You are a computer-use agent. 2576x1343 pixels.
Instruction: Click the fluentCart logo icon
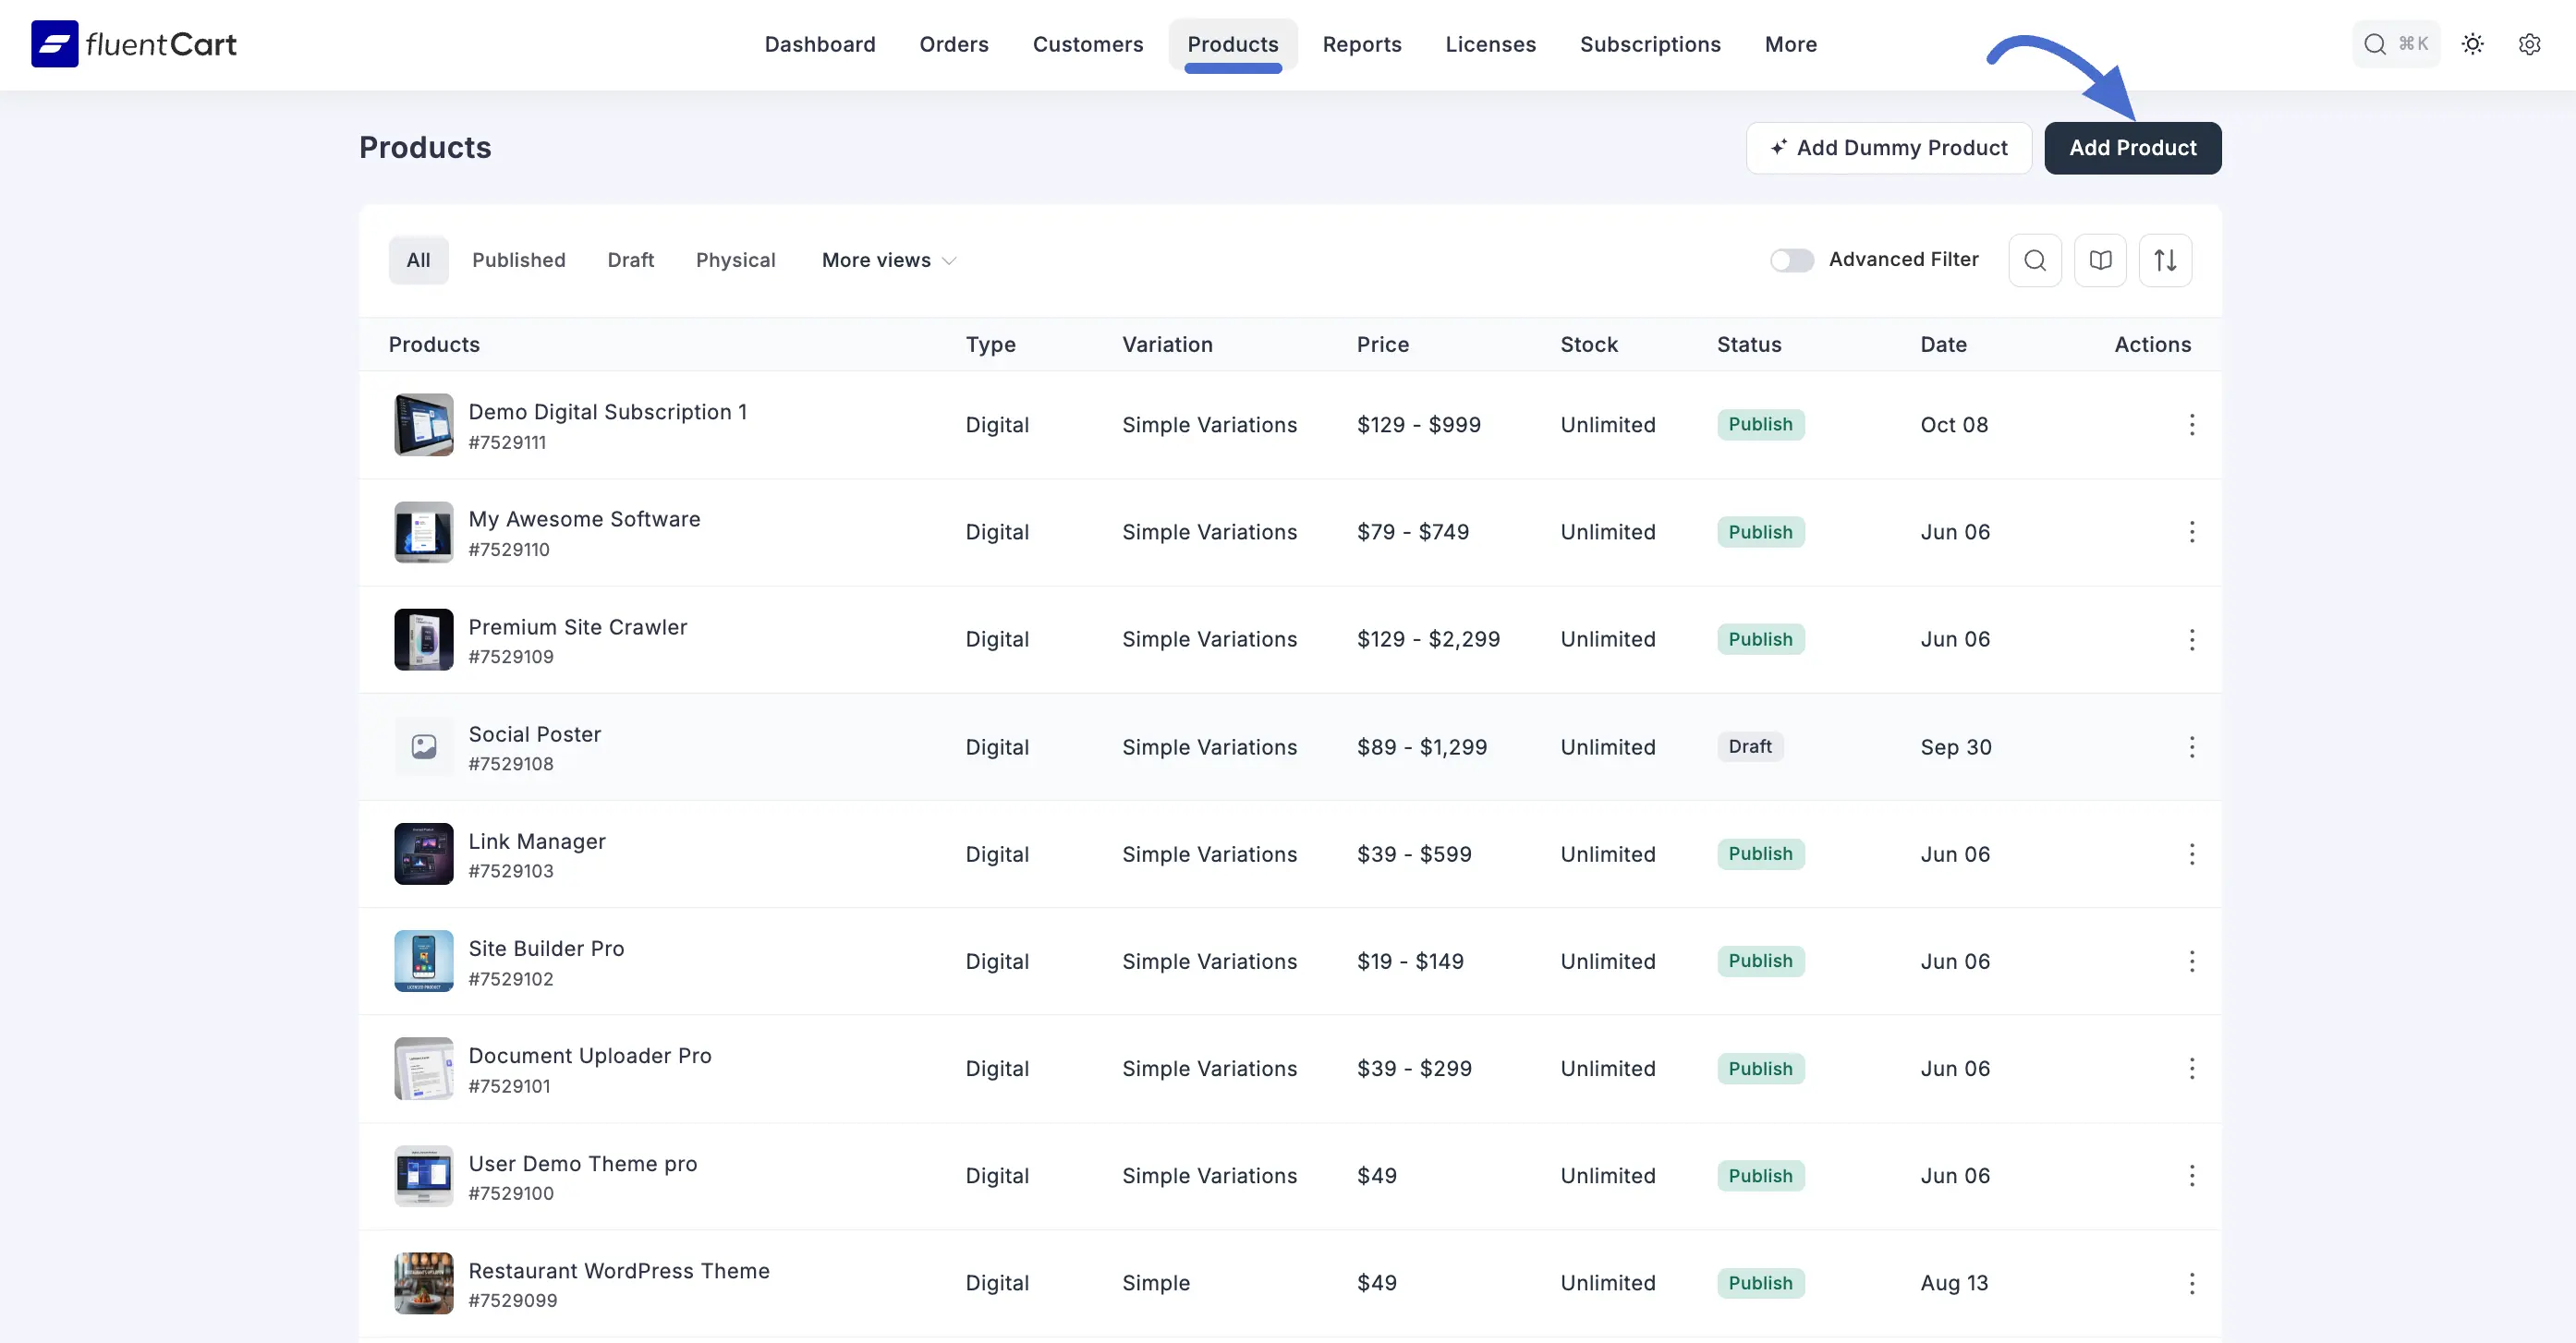click(54, 44)
